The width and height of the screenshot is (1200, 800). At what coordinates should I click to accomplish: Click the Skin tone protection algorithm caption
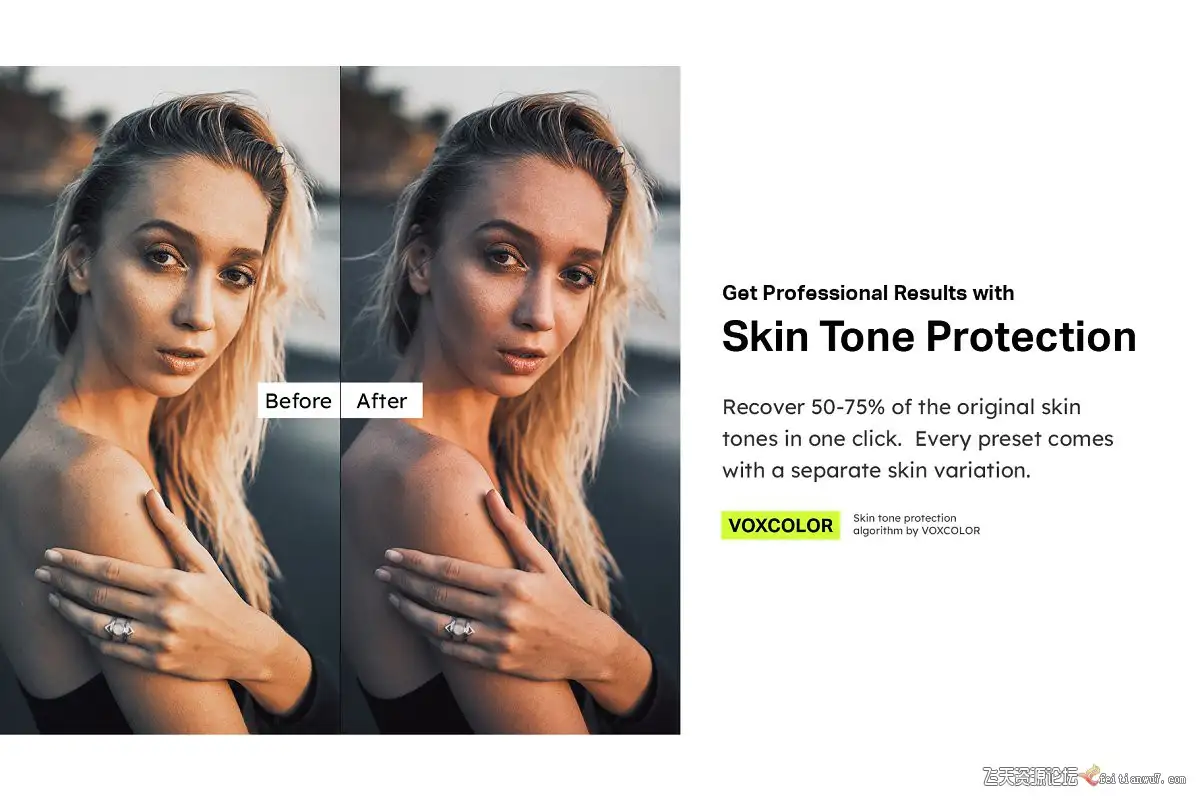(x=916, y=524)
